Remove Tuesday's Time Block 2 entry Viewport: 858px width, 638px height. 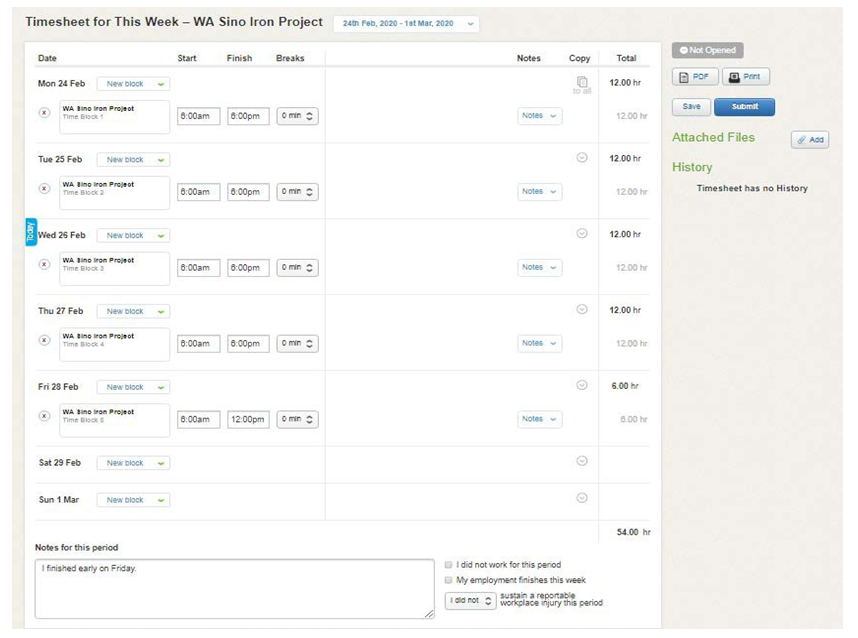click(x=44, y=189)
